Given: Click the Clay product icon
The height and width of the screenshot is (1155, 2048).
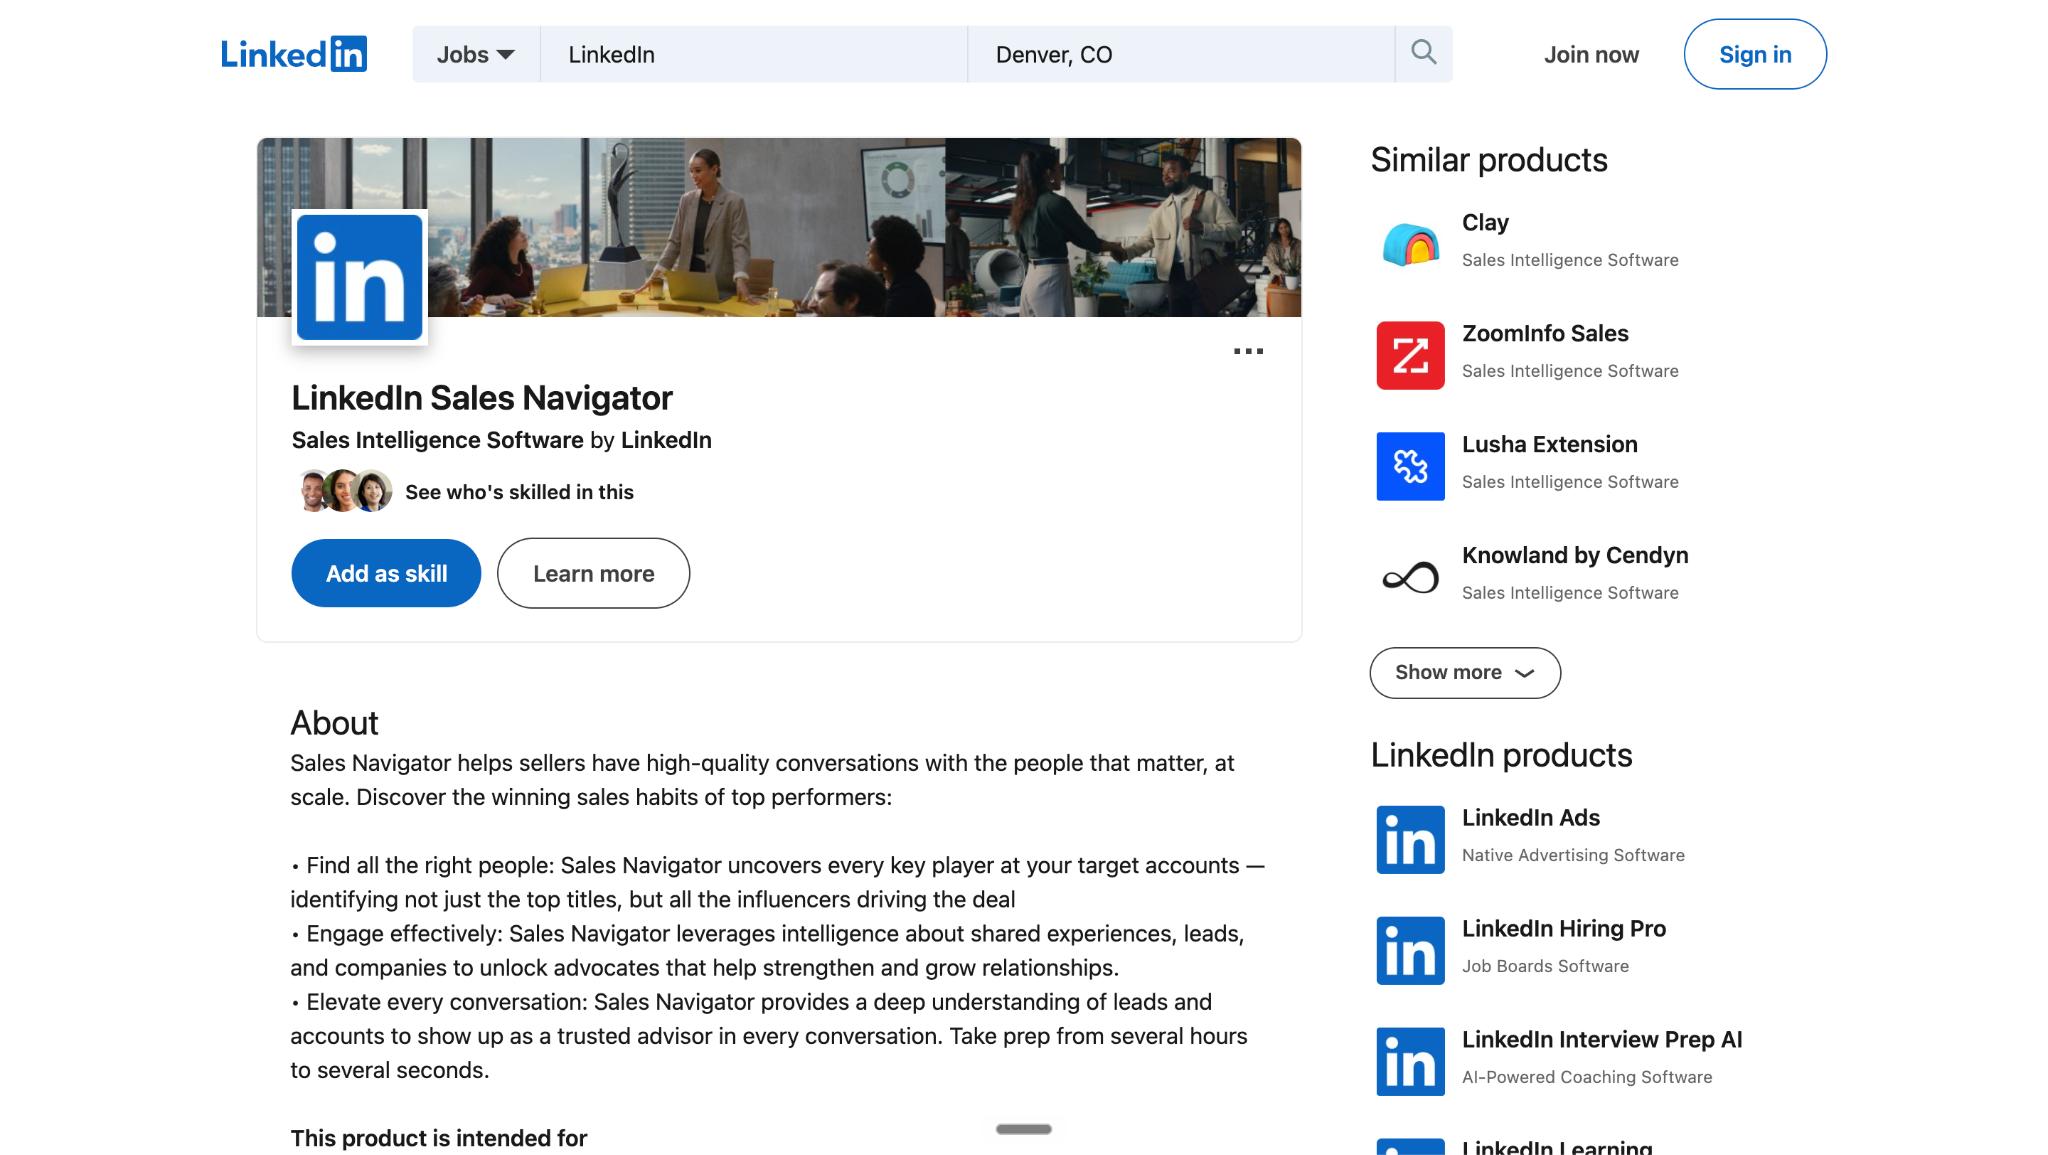Looking at the screenshot, I should pos(1410,244).
